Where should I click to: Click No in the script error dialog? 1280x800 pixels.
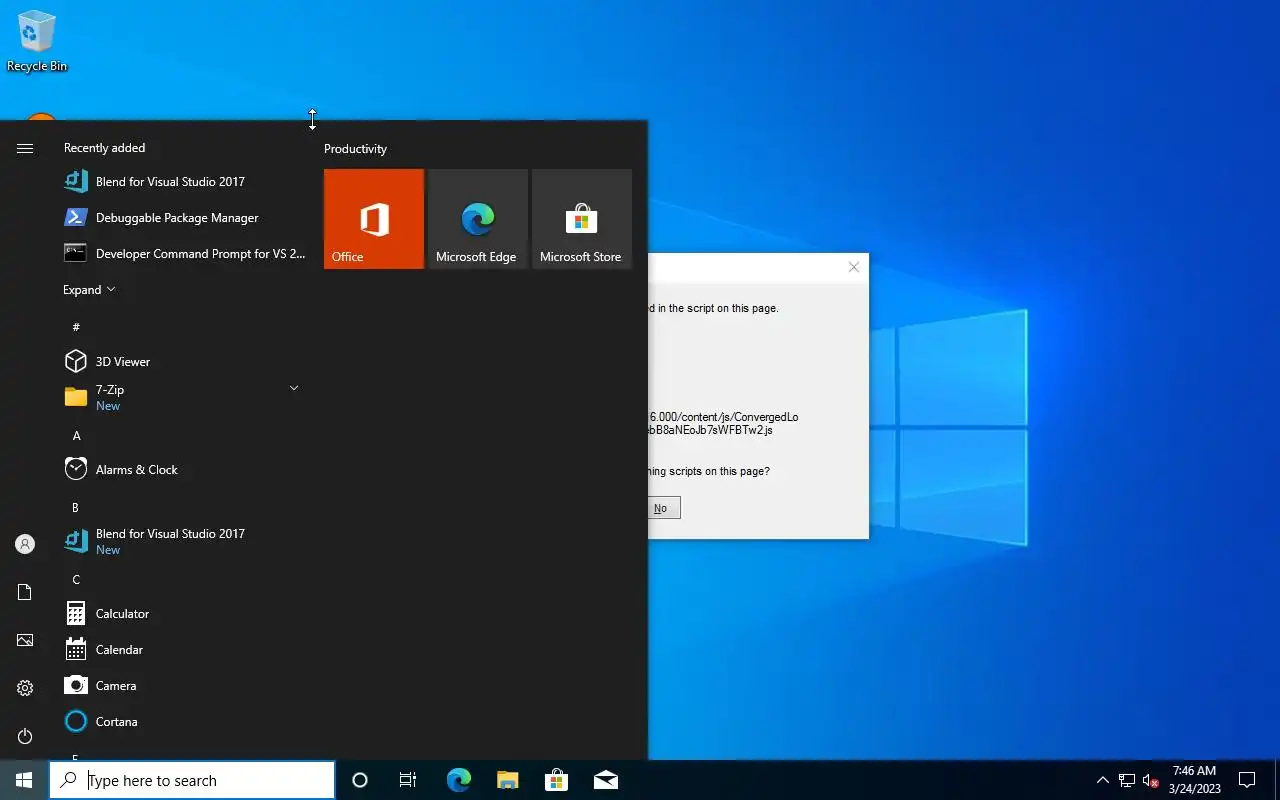pyautogui.click(x=661, y=508)
